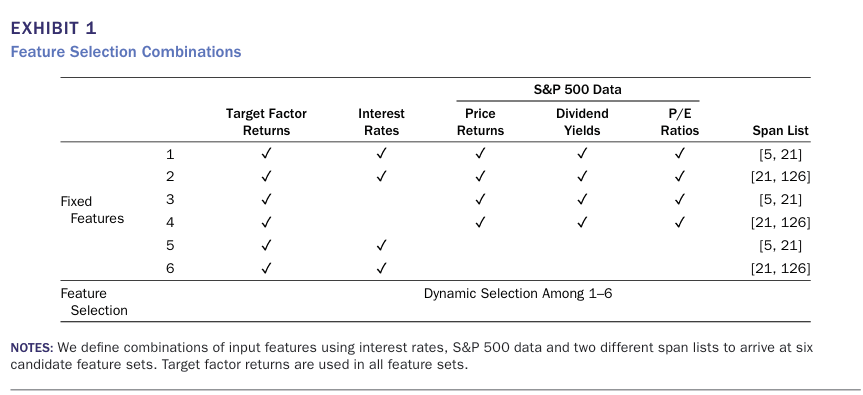Screen dimensions: 863x395
Task: Click row 5 Target Factor Returns checkmark
Action: point(266,245)
